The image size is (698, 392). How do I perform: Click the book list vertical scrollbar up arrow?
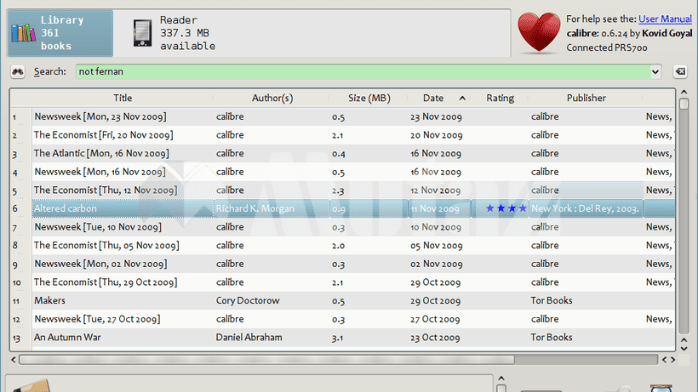[x=684, y=92]
